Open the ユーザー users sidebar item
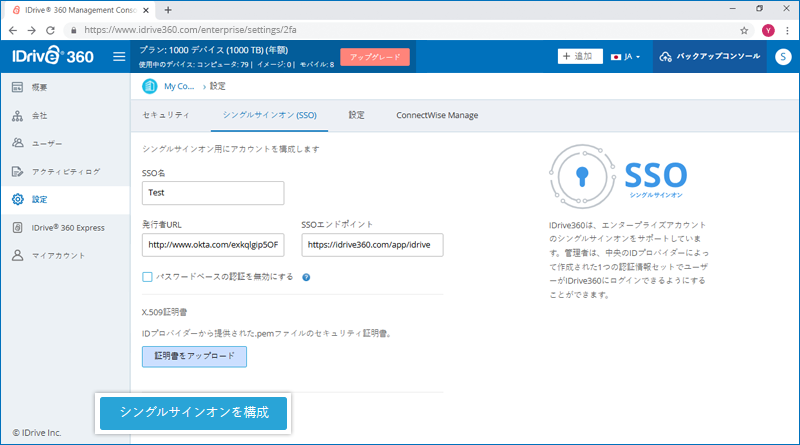This screenshot has width=800, height=445. pos(65,143)
